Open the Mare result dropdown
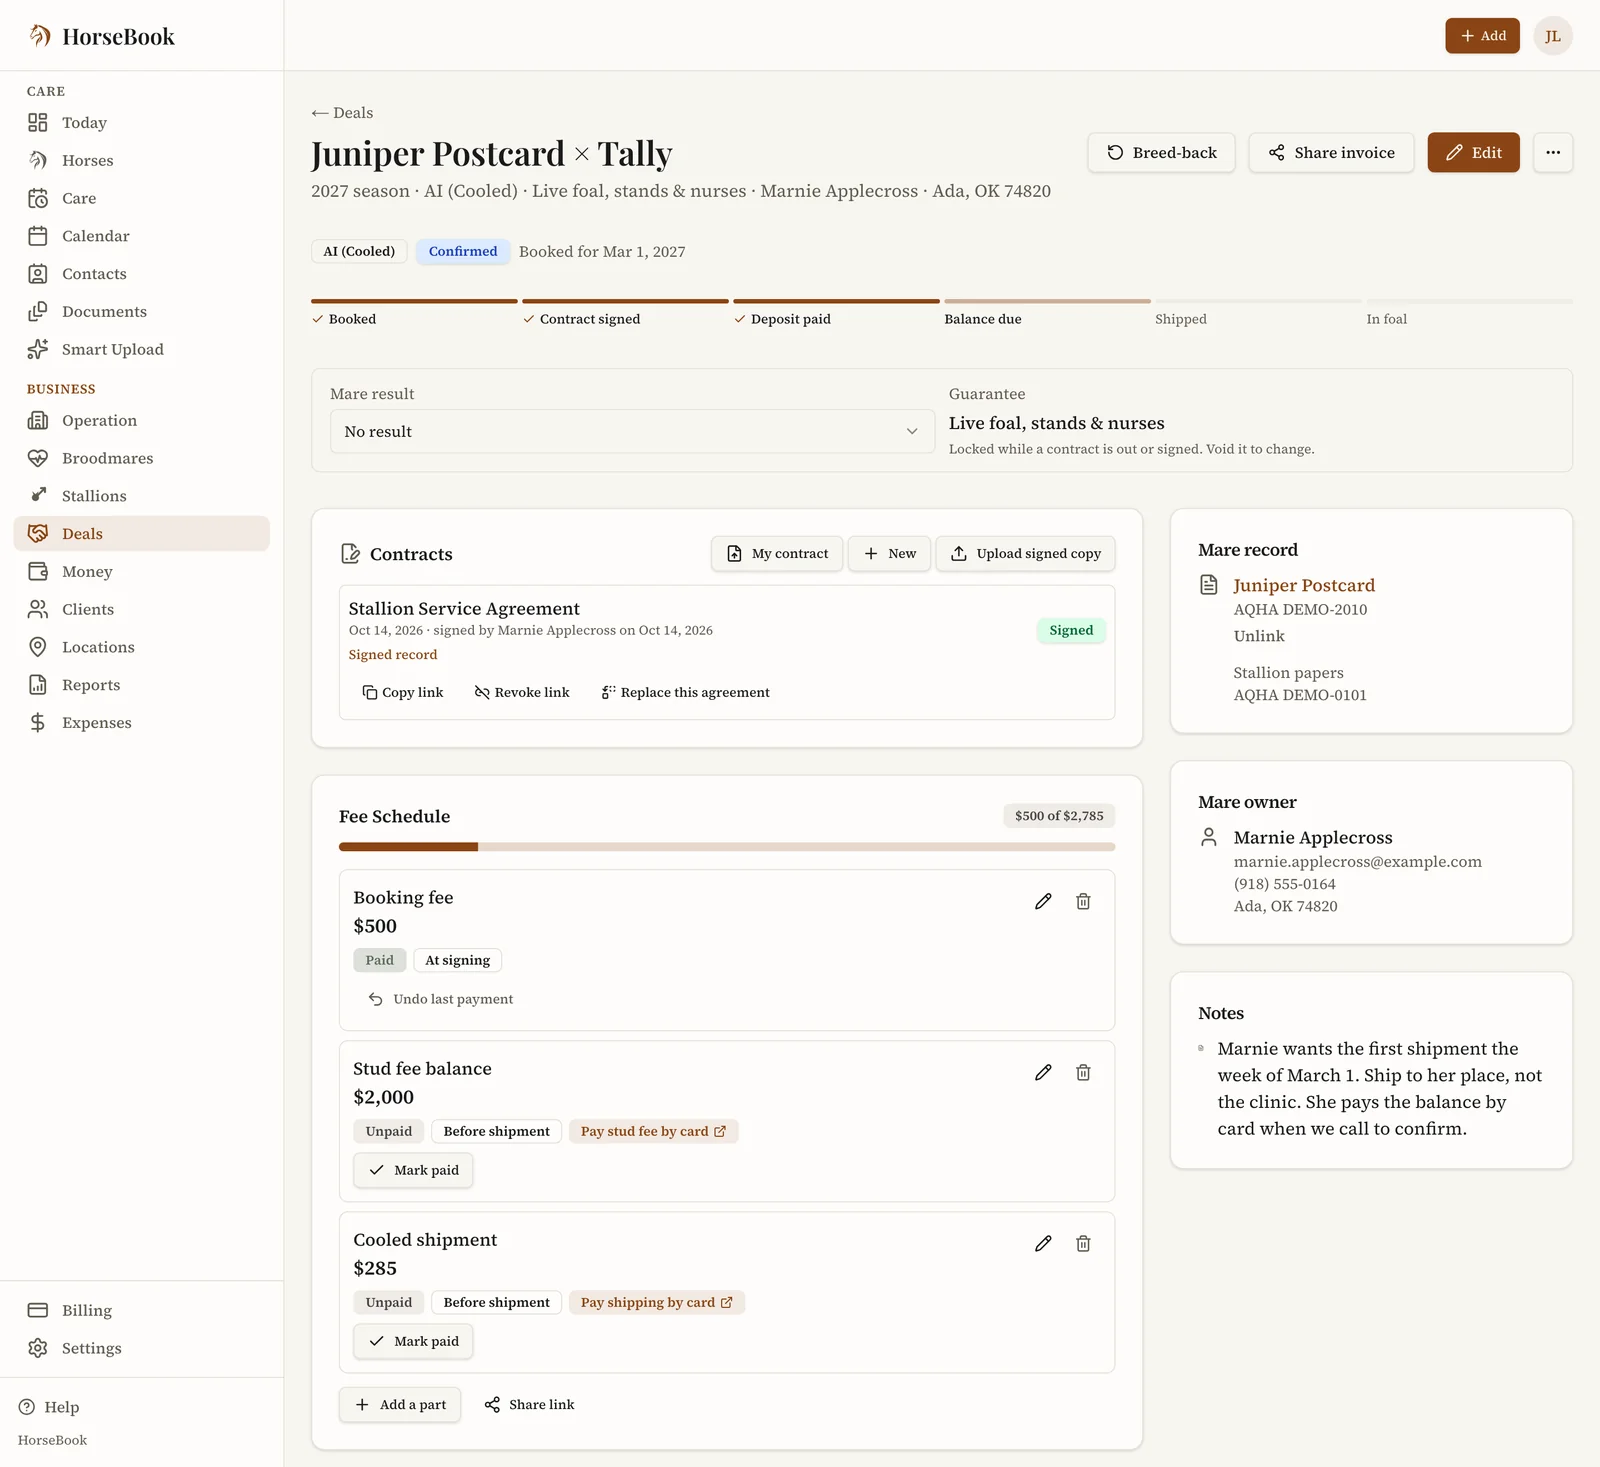 [x=632, y=431]
